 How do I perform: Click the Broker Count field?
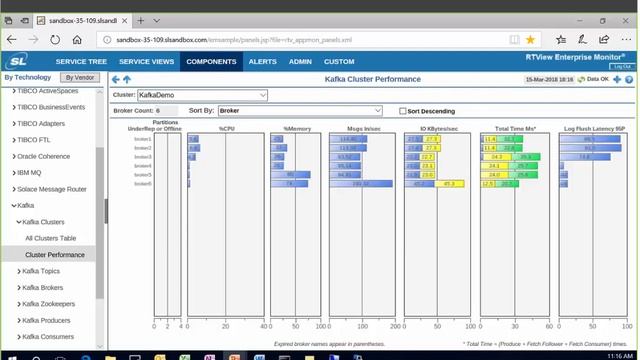166,111
